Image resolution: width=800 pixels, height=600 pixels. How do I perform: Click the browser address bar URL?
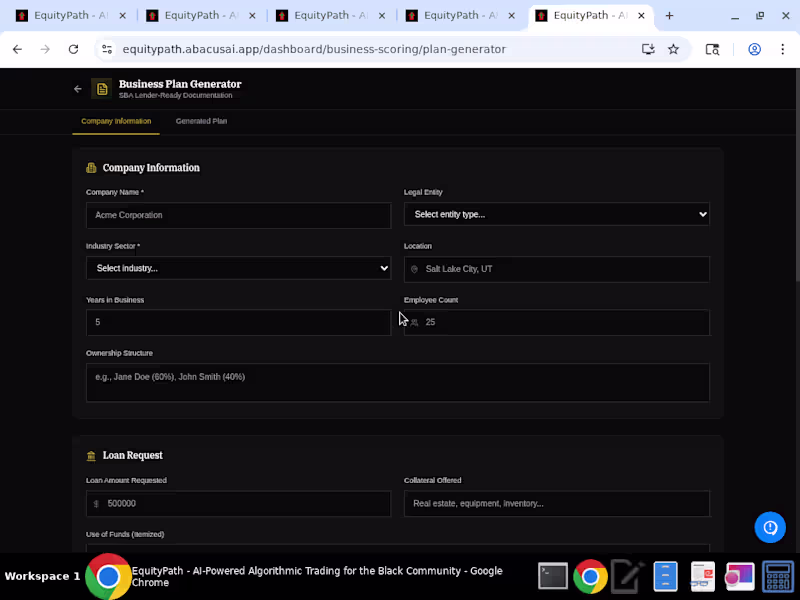click(x=314, y=49)
